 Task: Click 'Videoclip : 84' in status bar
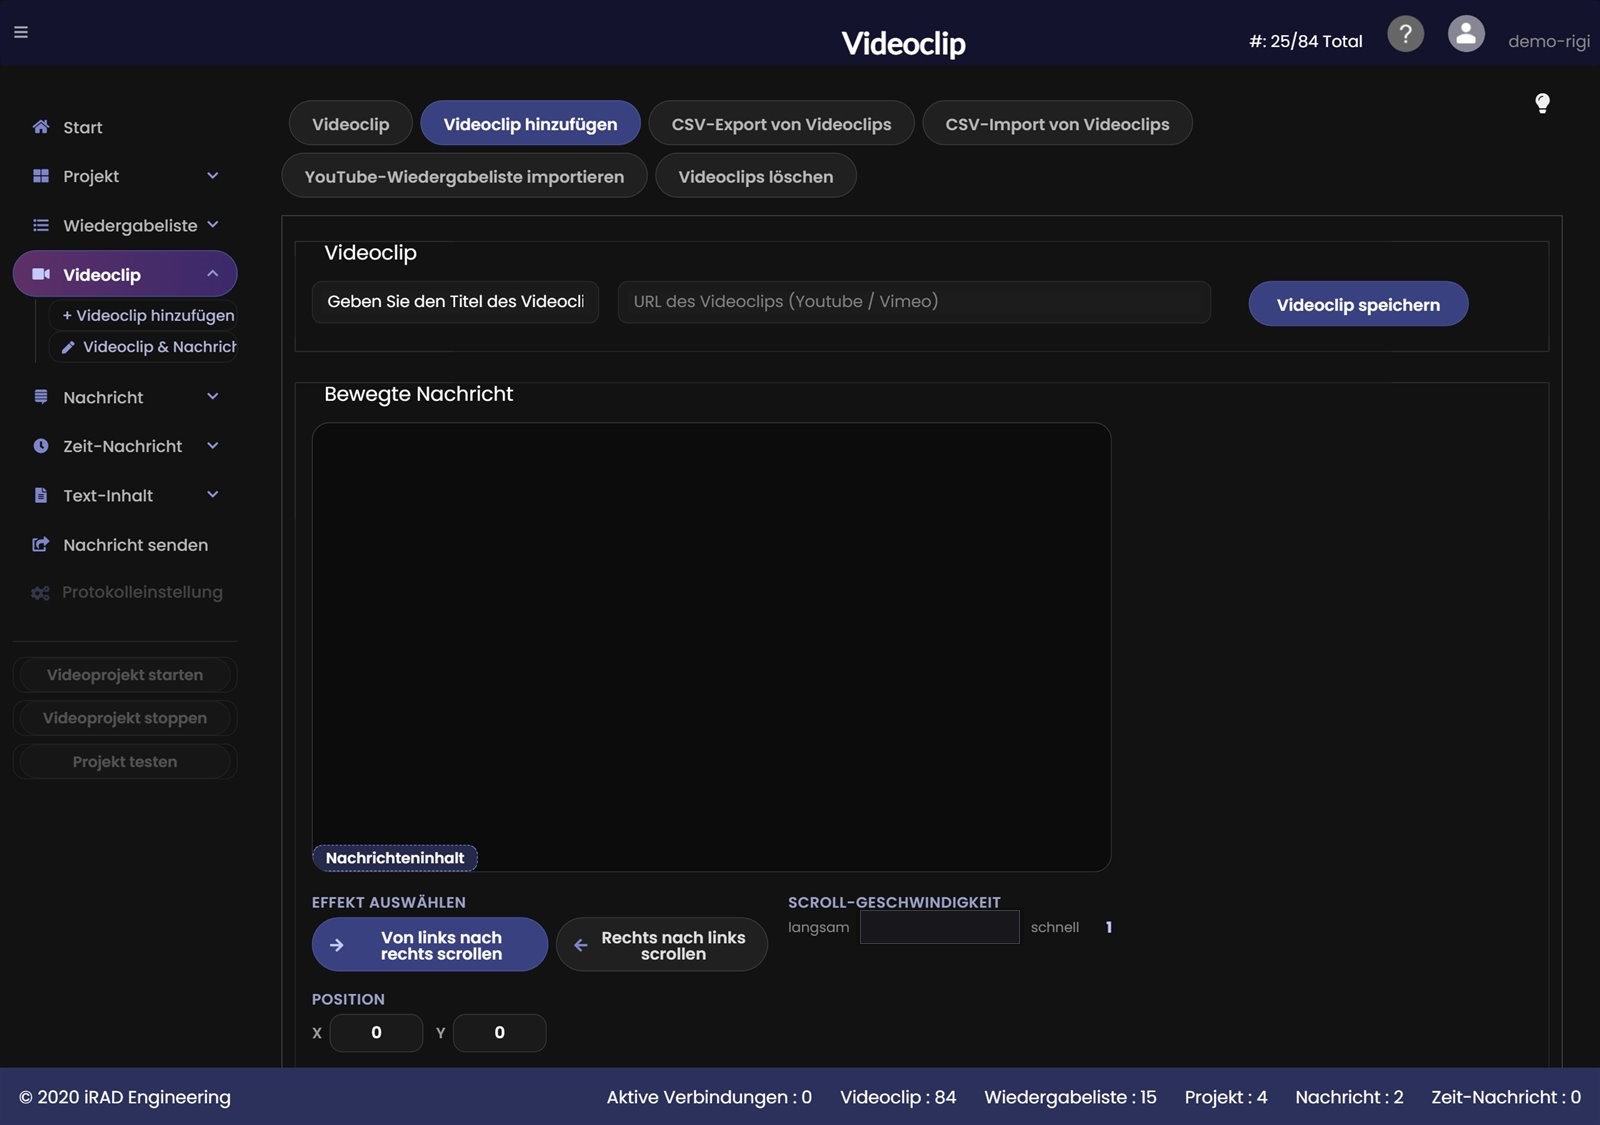pyautogui.click(x=898, y=1097)
